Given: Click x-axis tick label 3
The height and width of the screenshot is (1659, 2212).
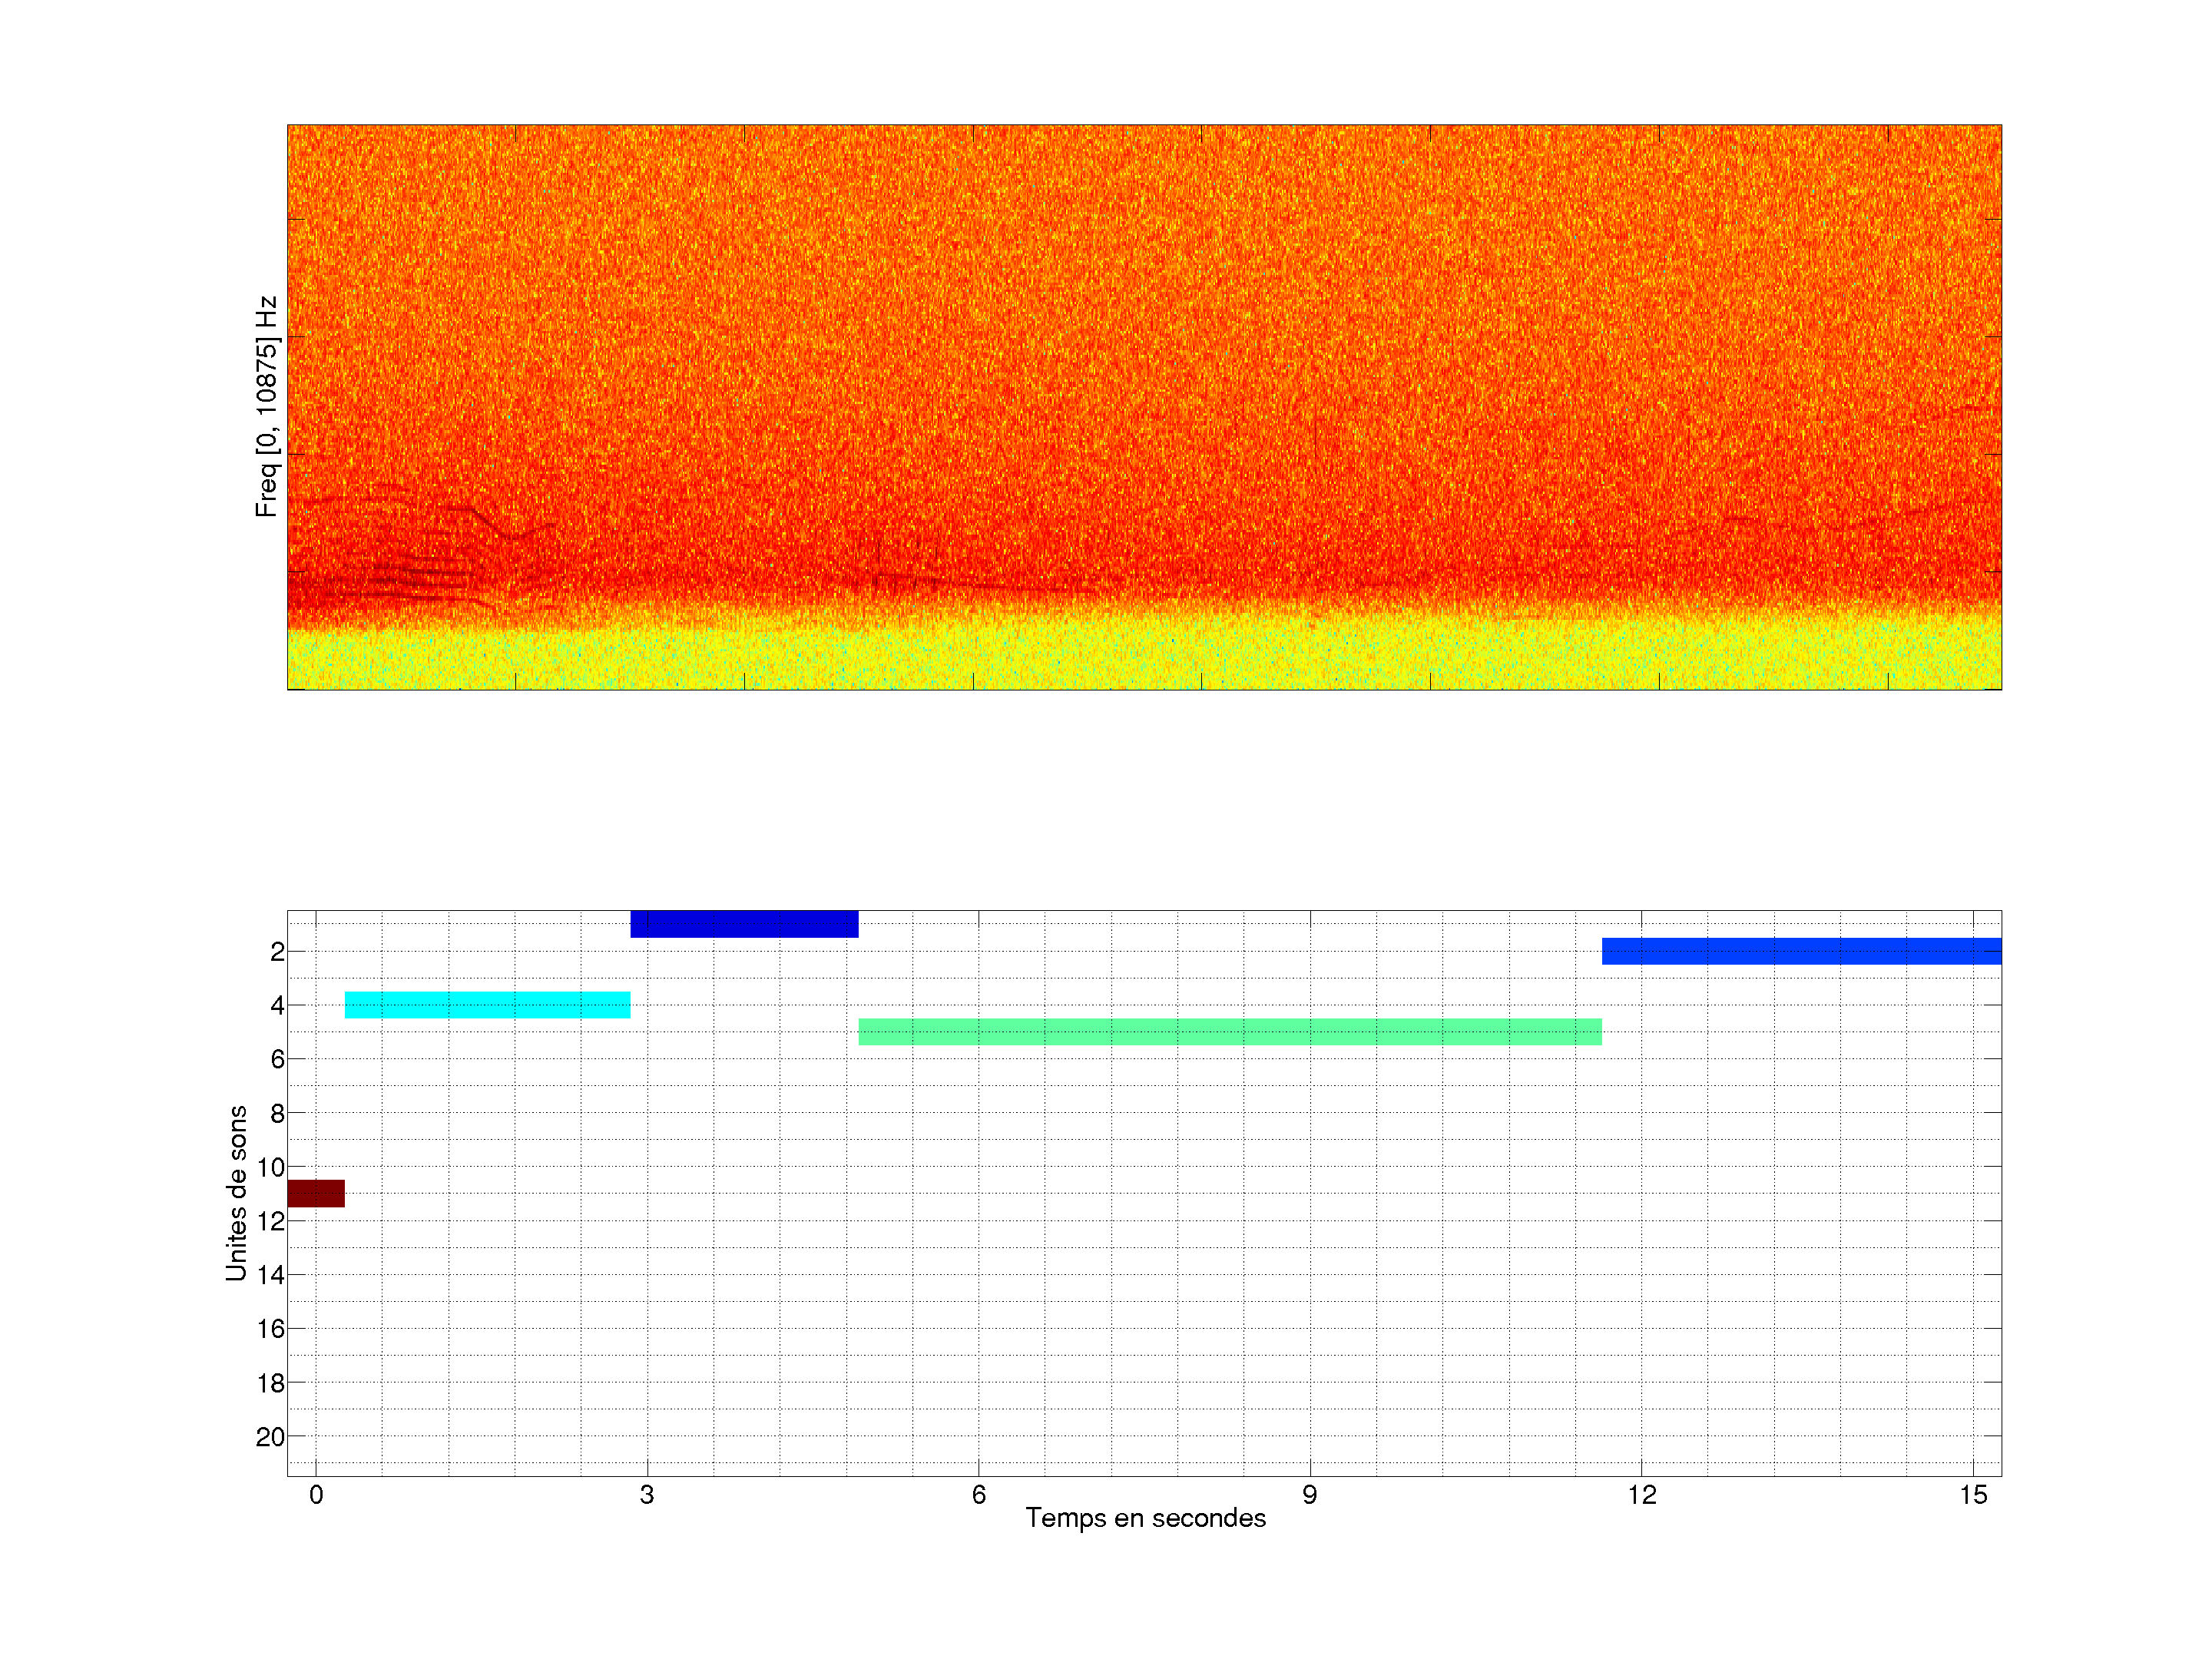Looking at the screenshot, I should (647, 1495).
